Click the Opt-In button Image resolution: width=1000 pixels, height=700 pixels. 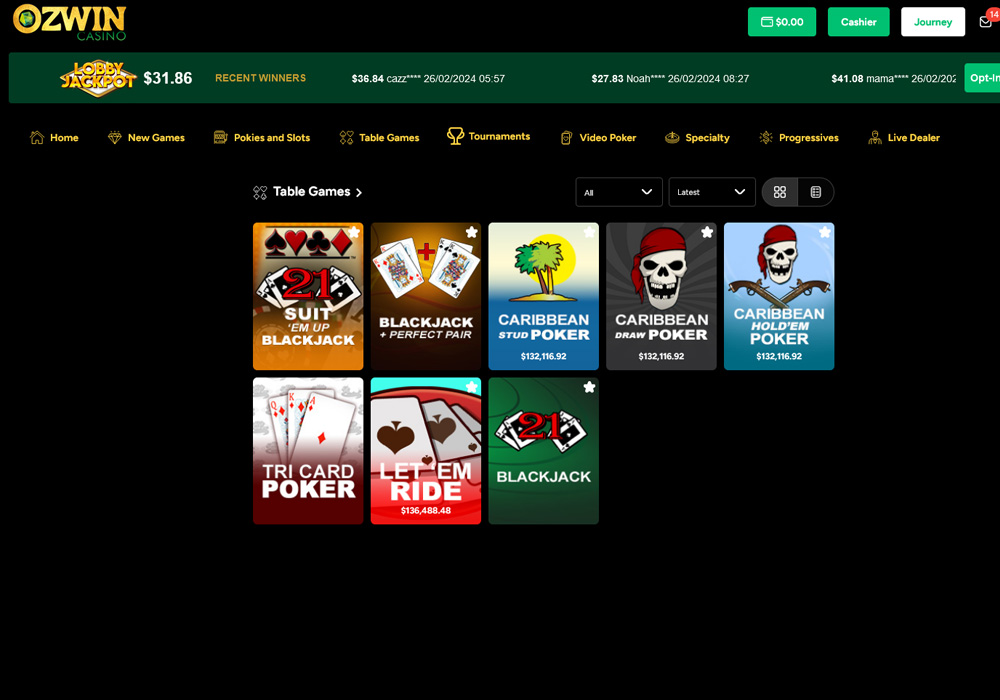tap(983, 78)
